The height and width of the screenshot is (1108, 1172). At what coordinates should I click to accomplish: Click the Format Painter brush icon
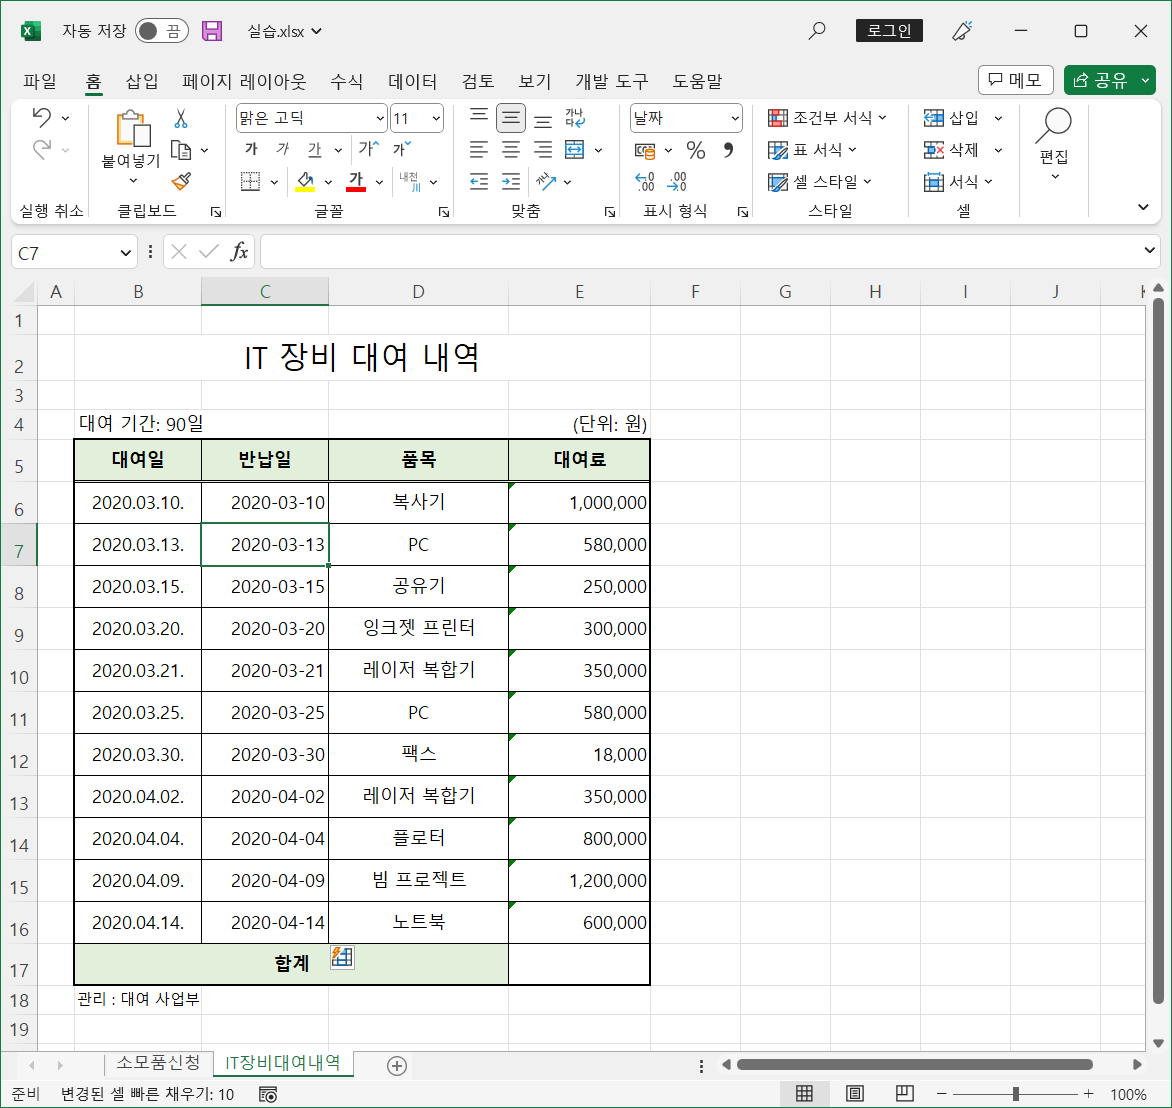(181, 182)
